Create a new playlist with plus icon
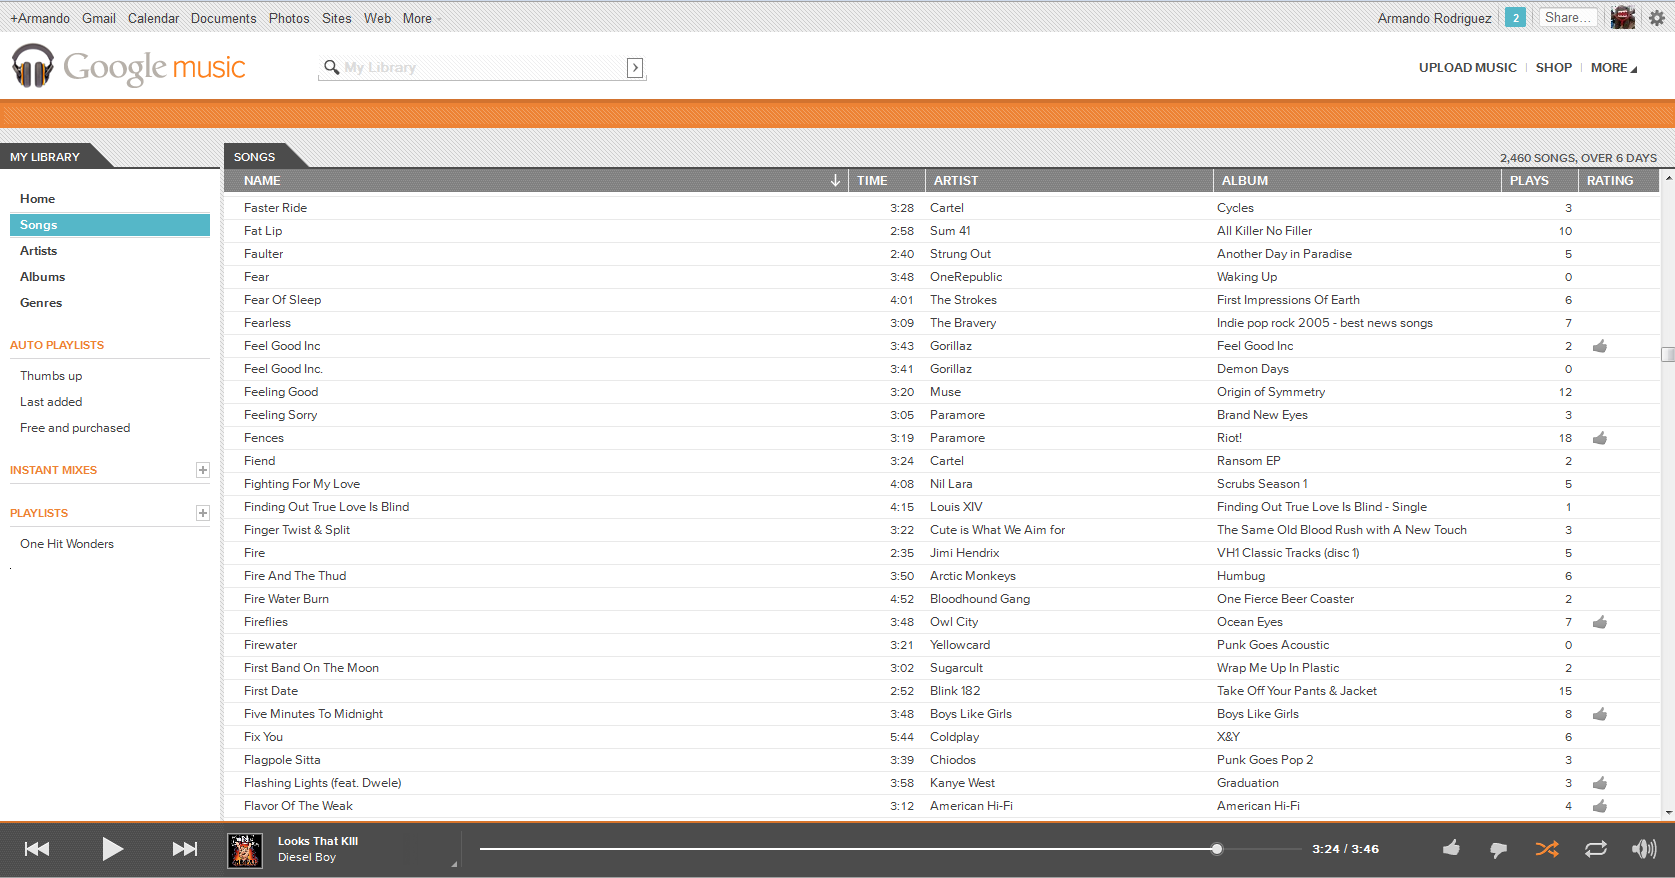 click(203, 513)
